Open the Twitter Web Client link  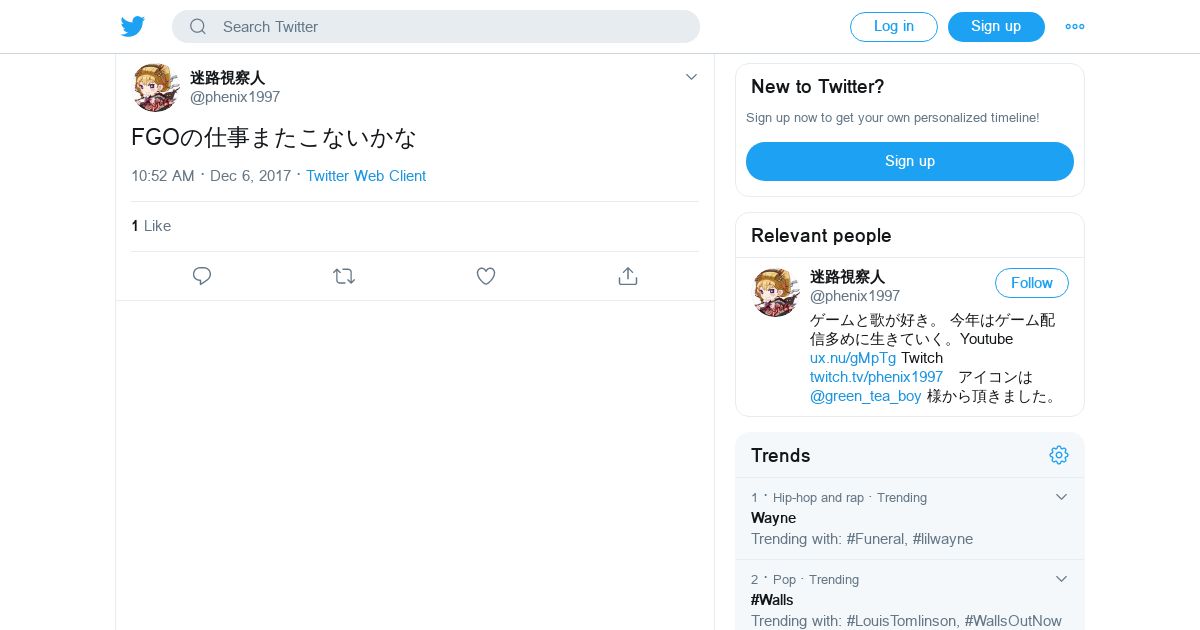point(366,176)
